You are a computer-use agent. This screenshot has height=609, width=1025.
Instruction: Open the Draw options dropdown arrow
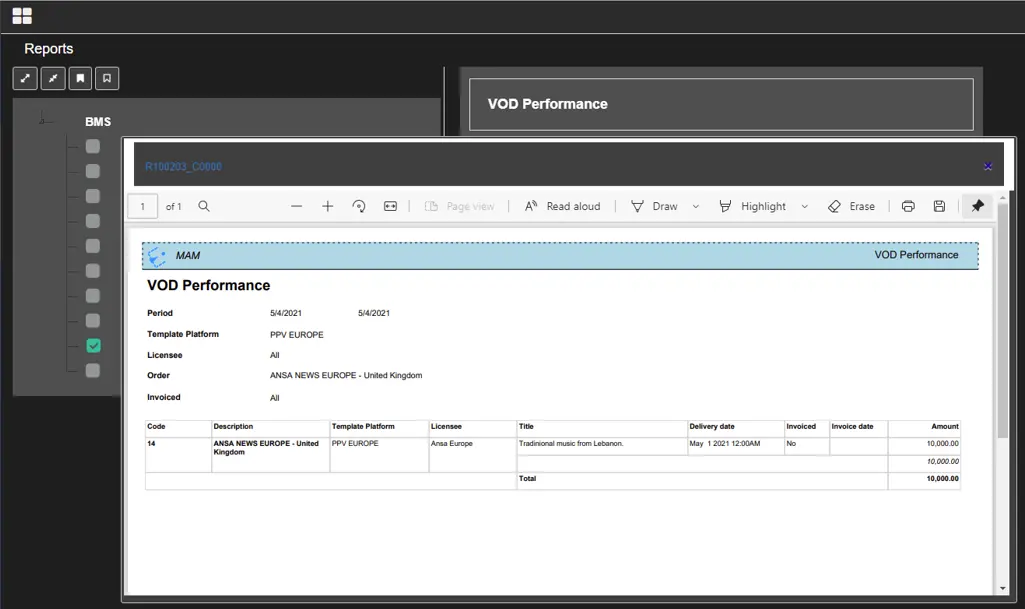click(x=696, y=206)
